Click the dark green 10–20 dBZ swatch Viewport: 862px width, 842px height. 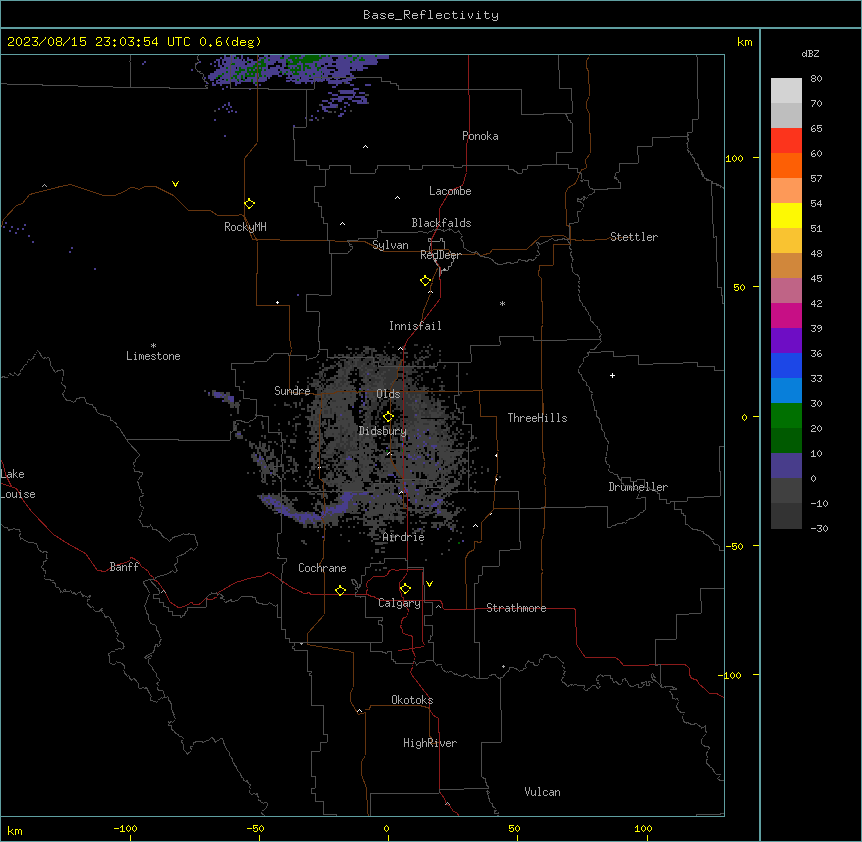pyautogui.click(x=786, y=441)
